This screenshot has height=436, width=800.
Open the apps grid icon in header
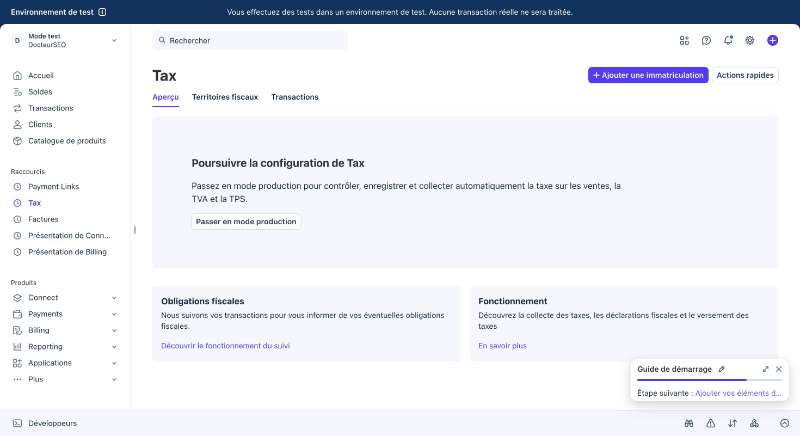point(684,40)
